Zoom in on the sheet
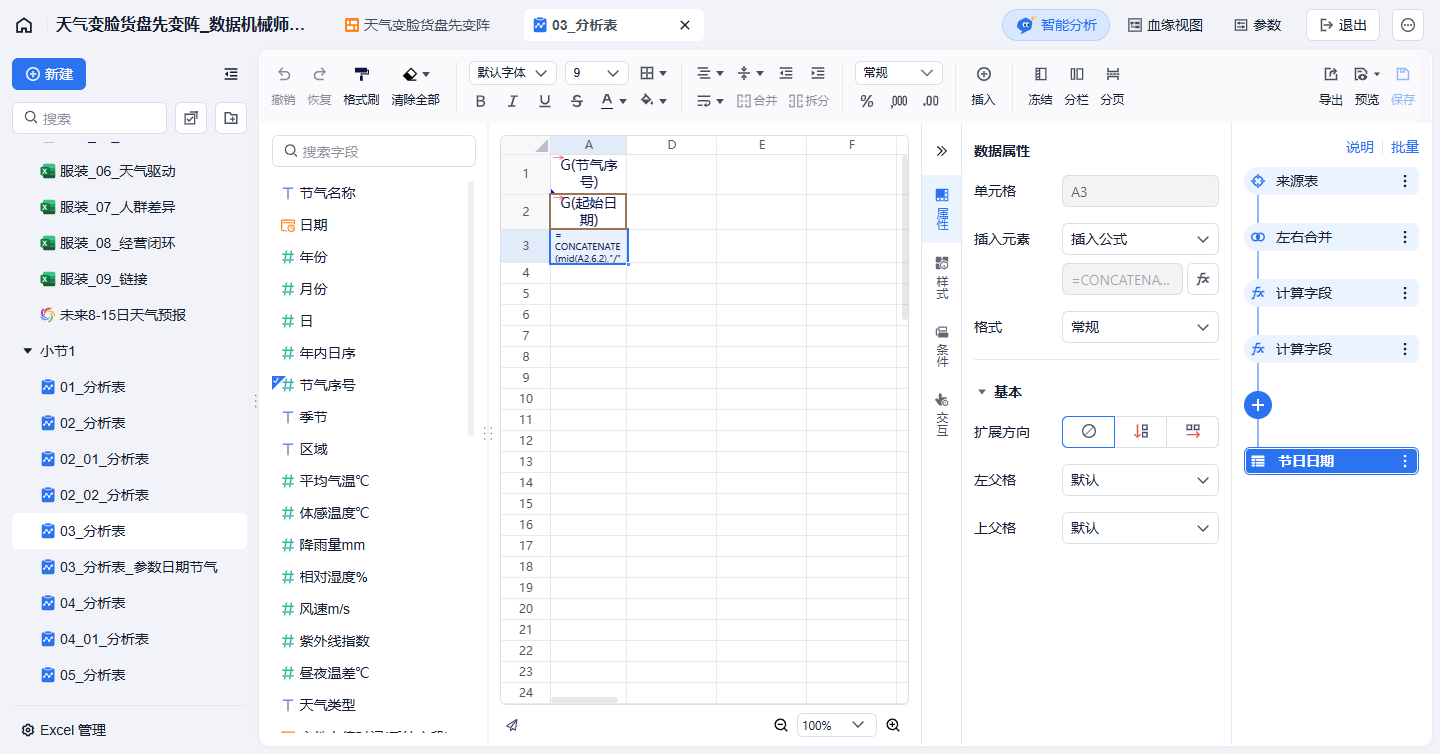The image size is (1440, 754). pyautogui.click(x=893, y=725)
